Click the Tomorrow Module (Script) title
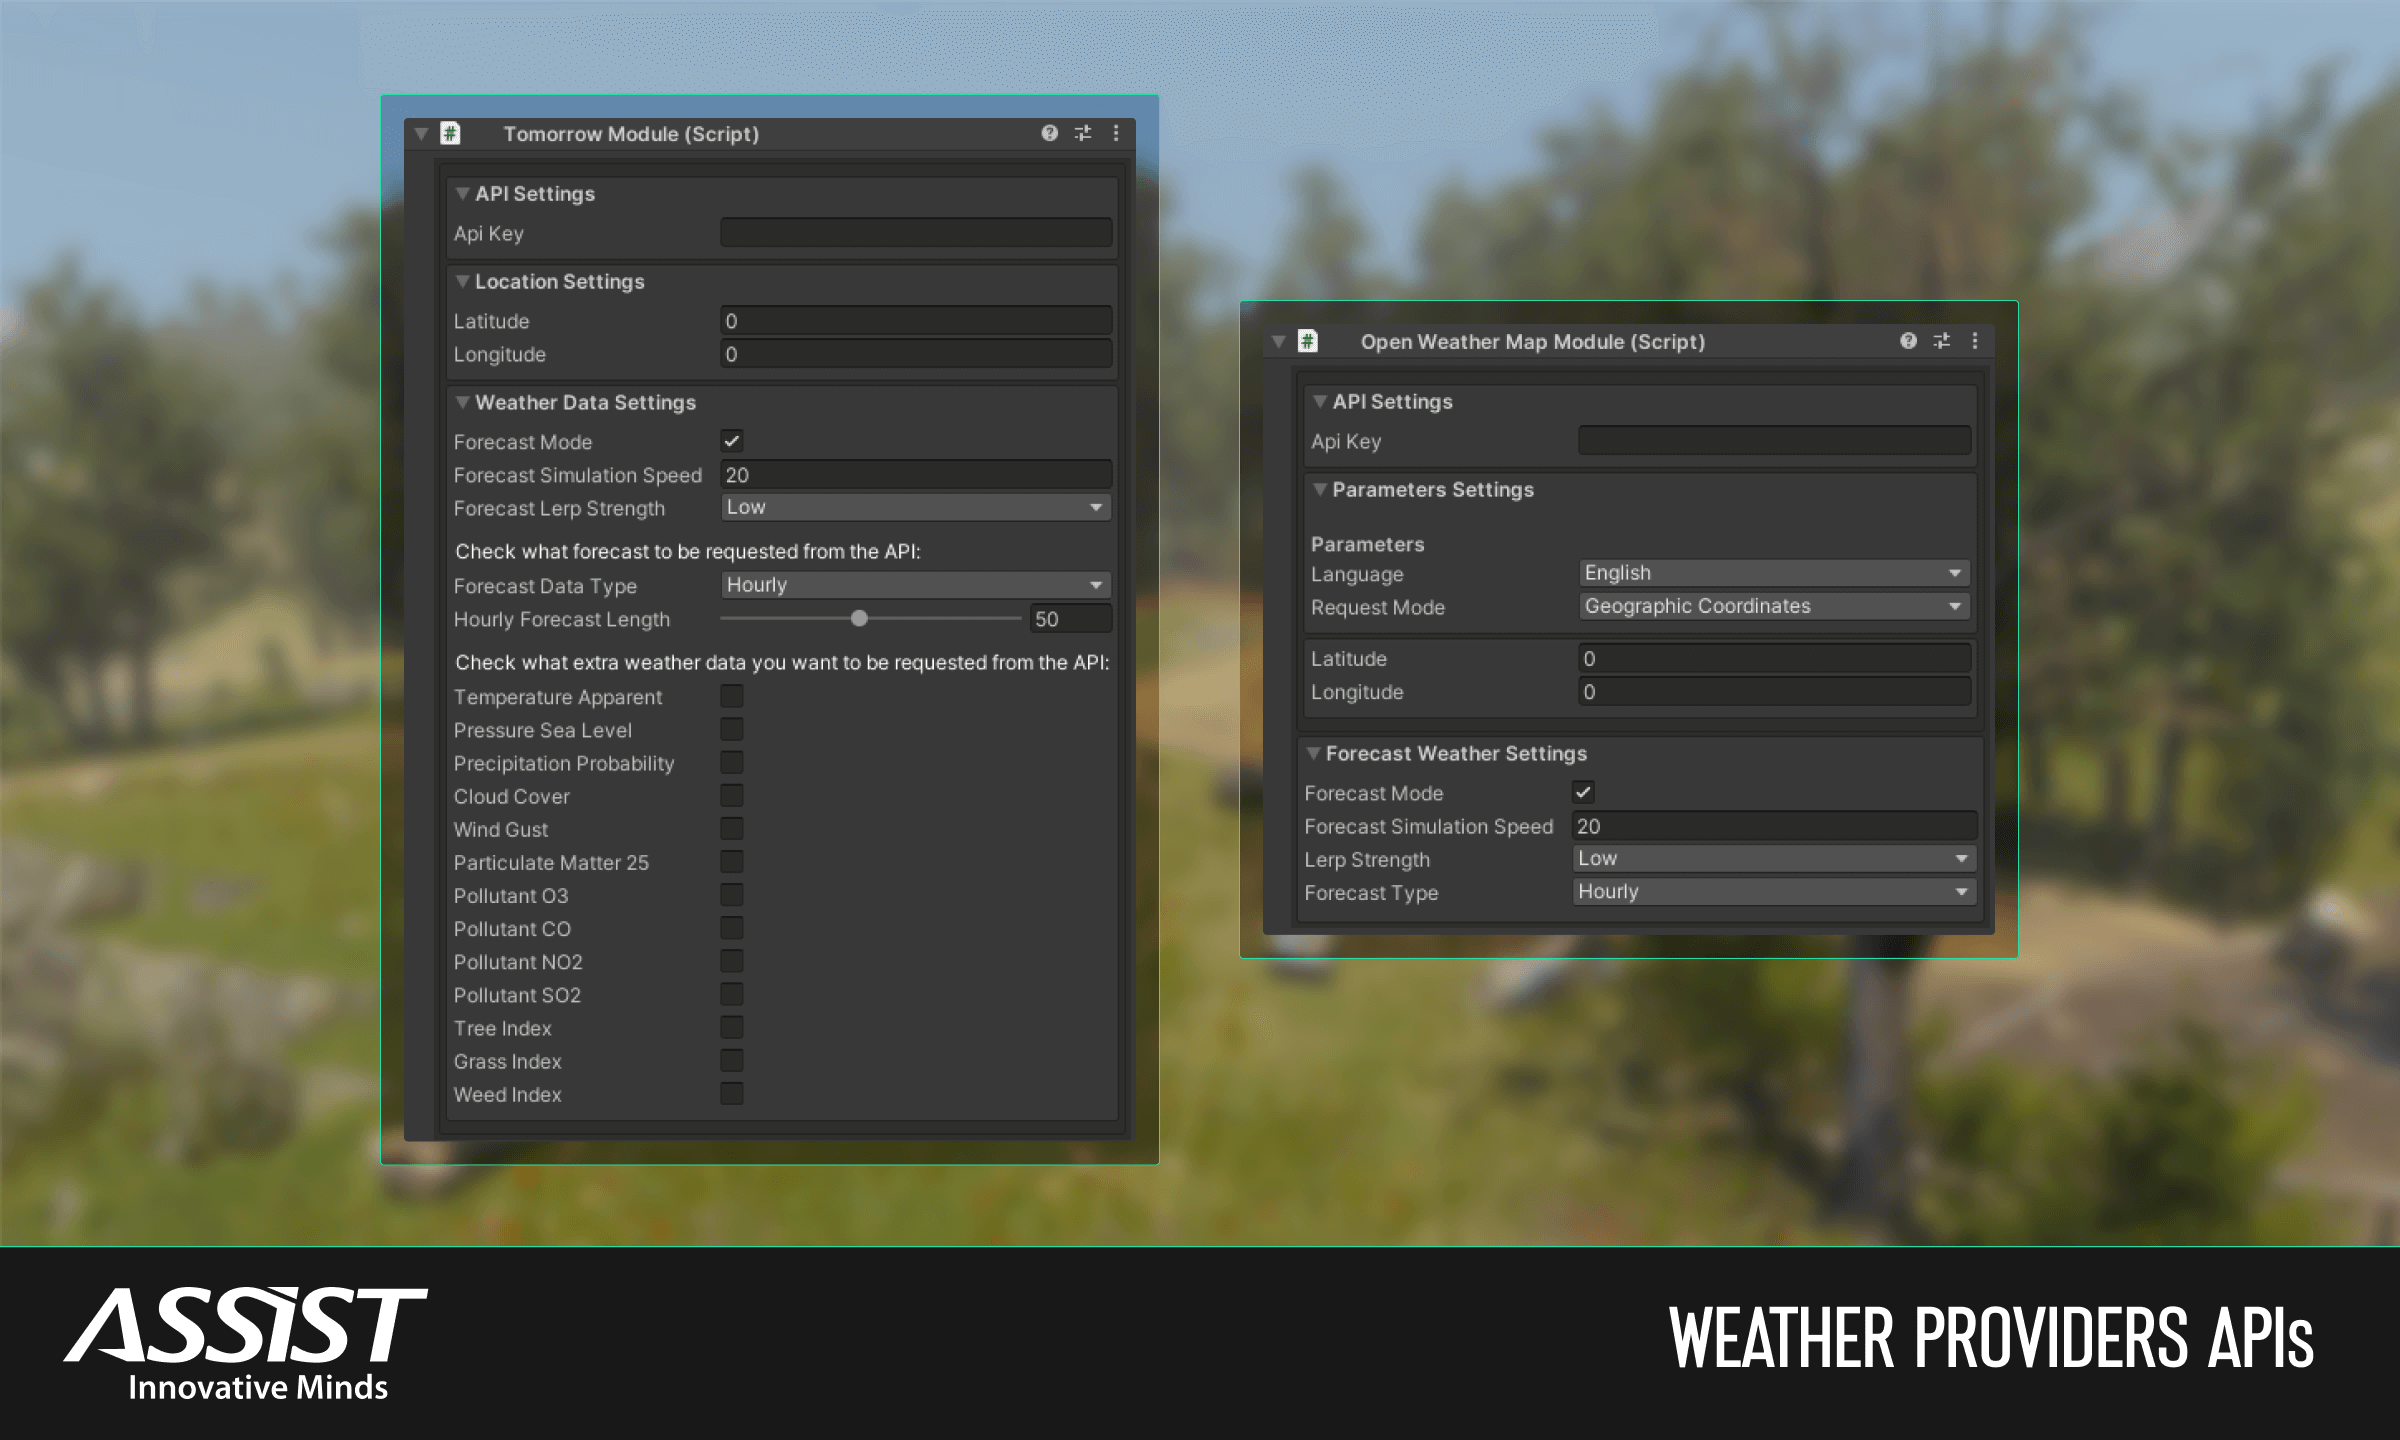This screenshot has width=2400, height=1440. pyautogui.click(x=631, y=134)
